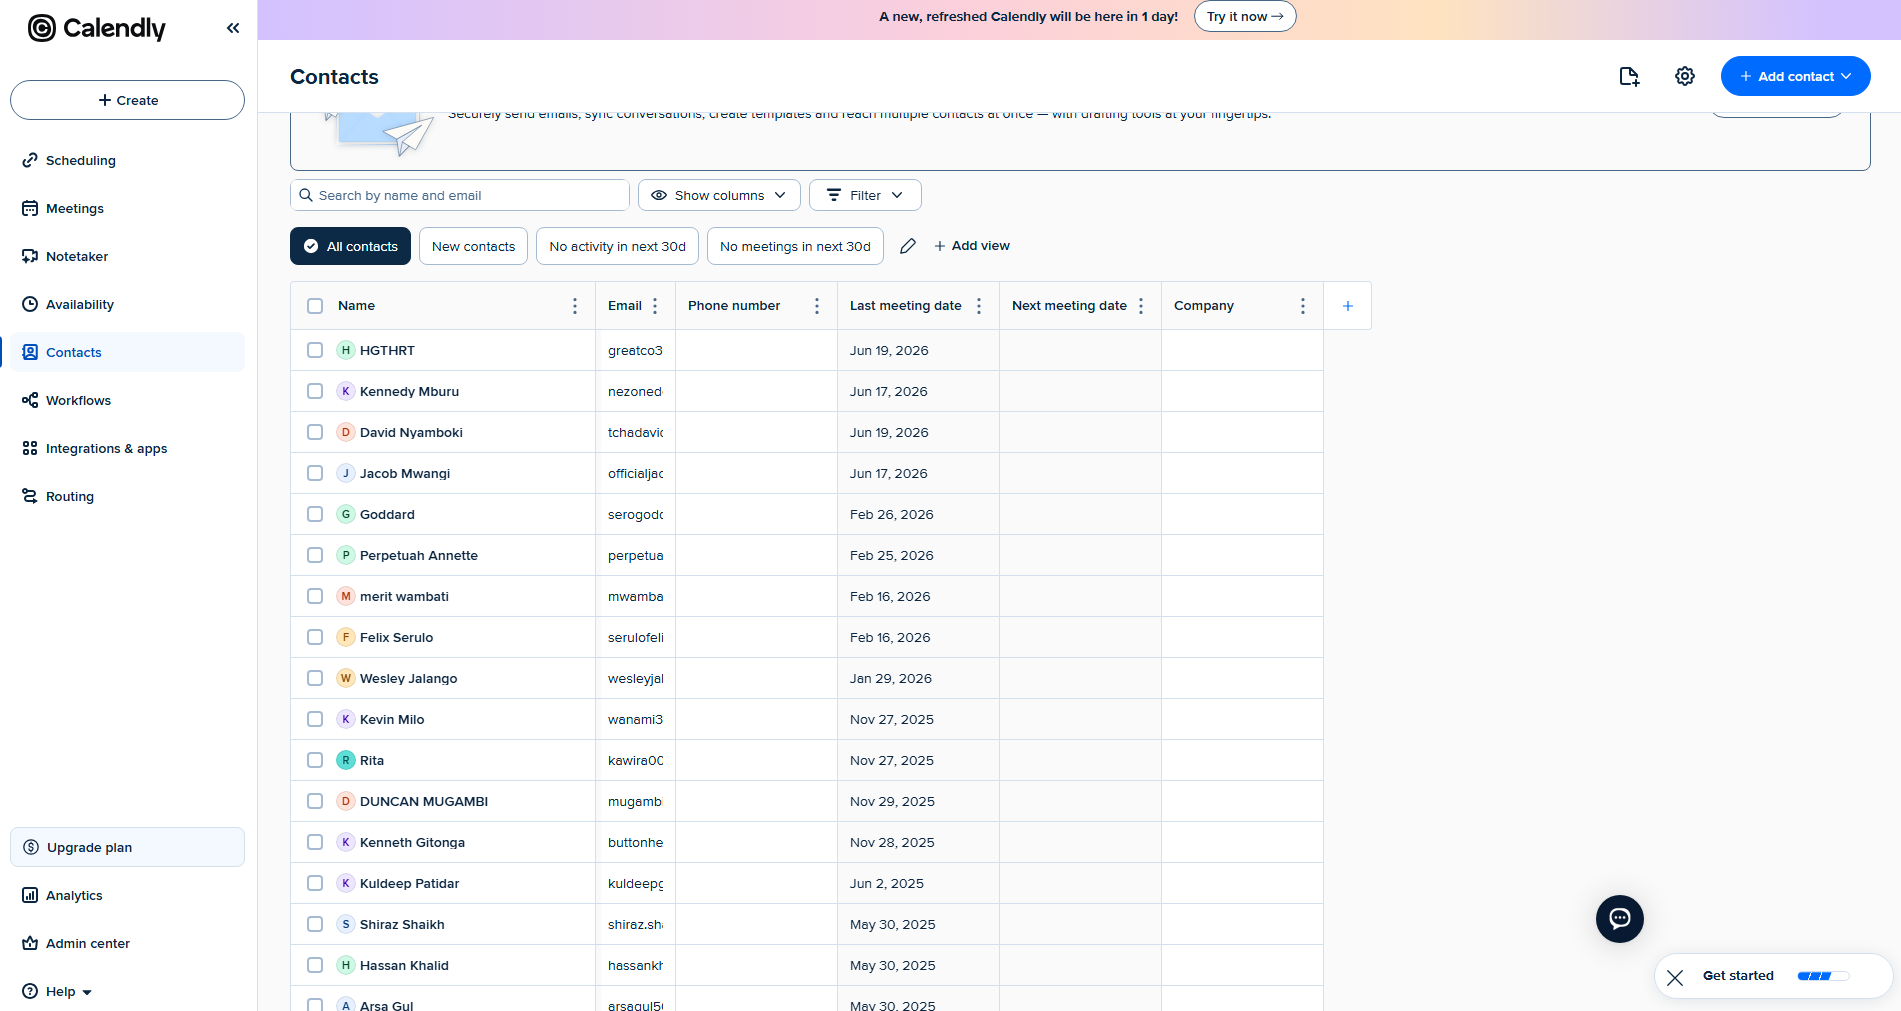Open Integrations & apps
Screen dimensions: 1901x1011
coord(127,448)
